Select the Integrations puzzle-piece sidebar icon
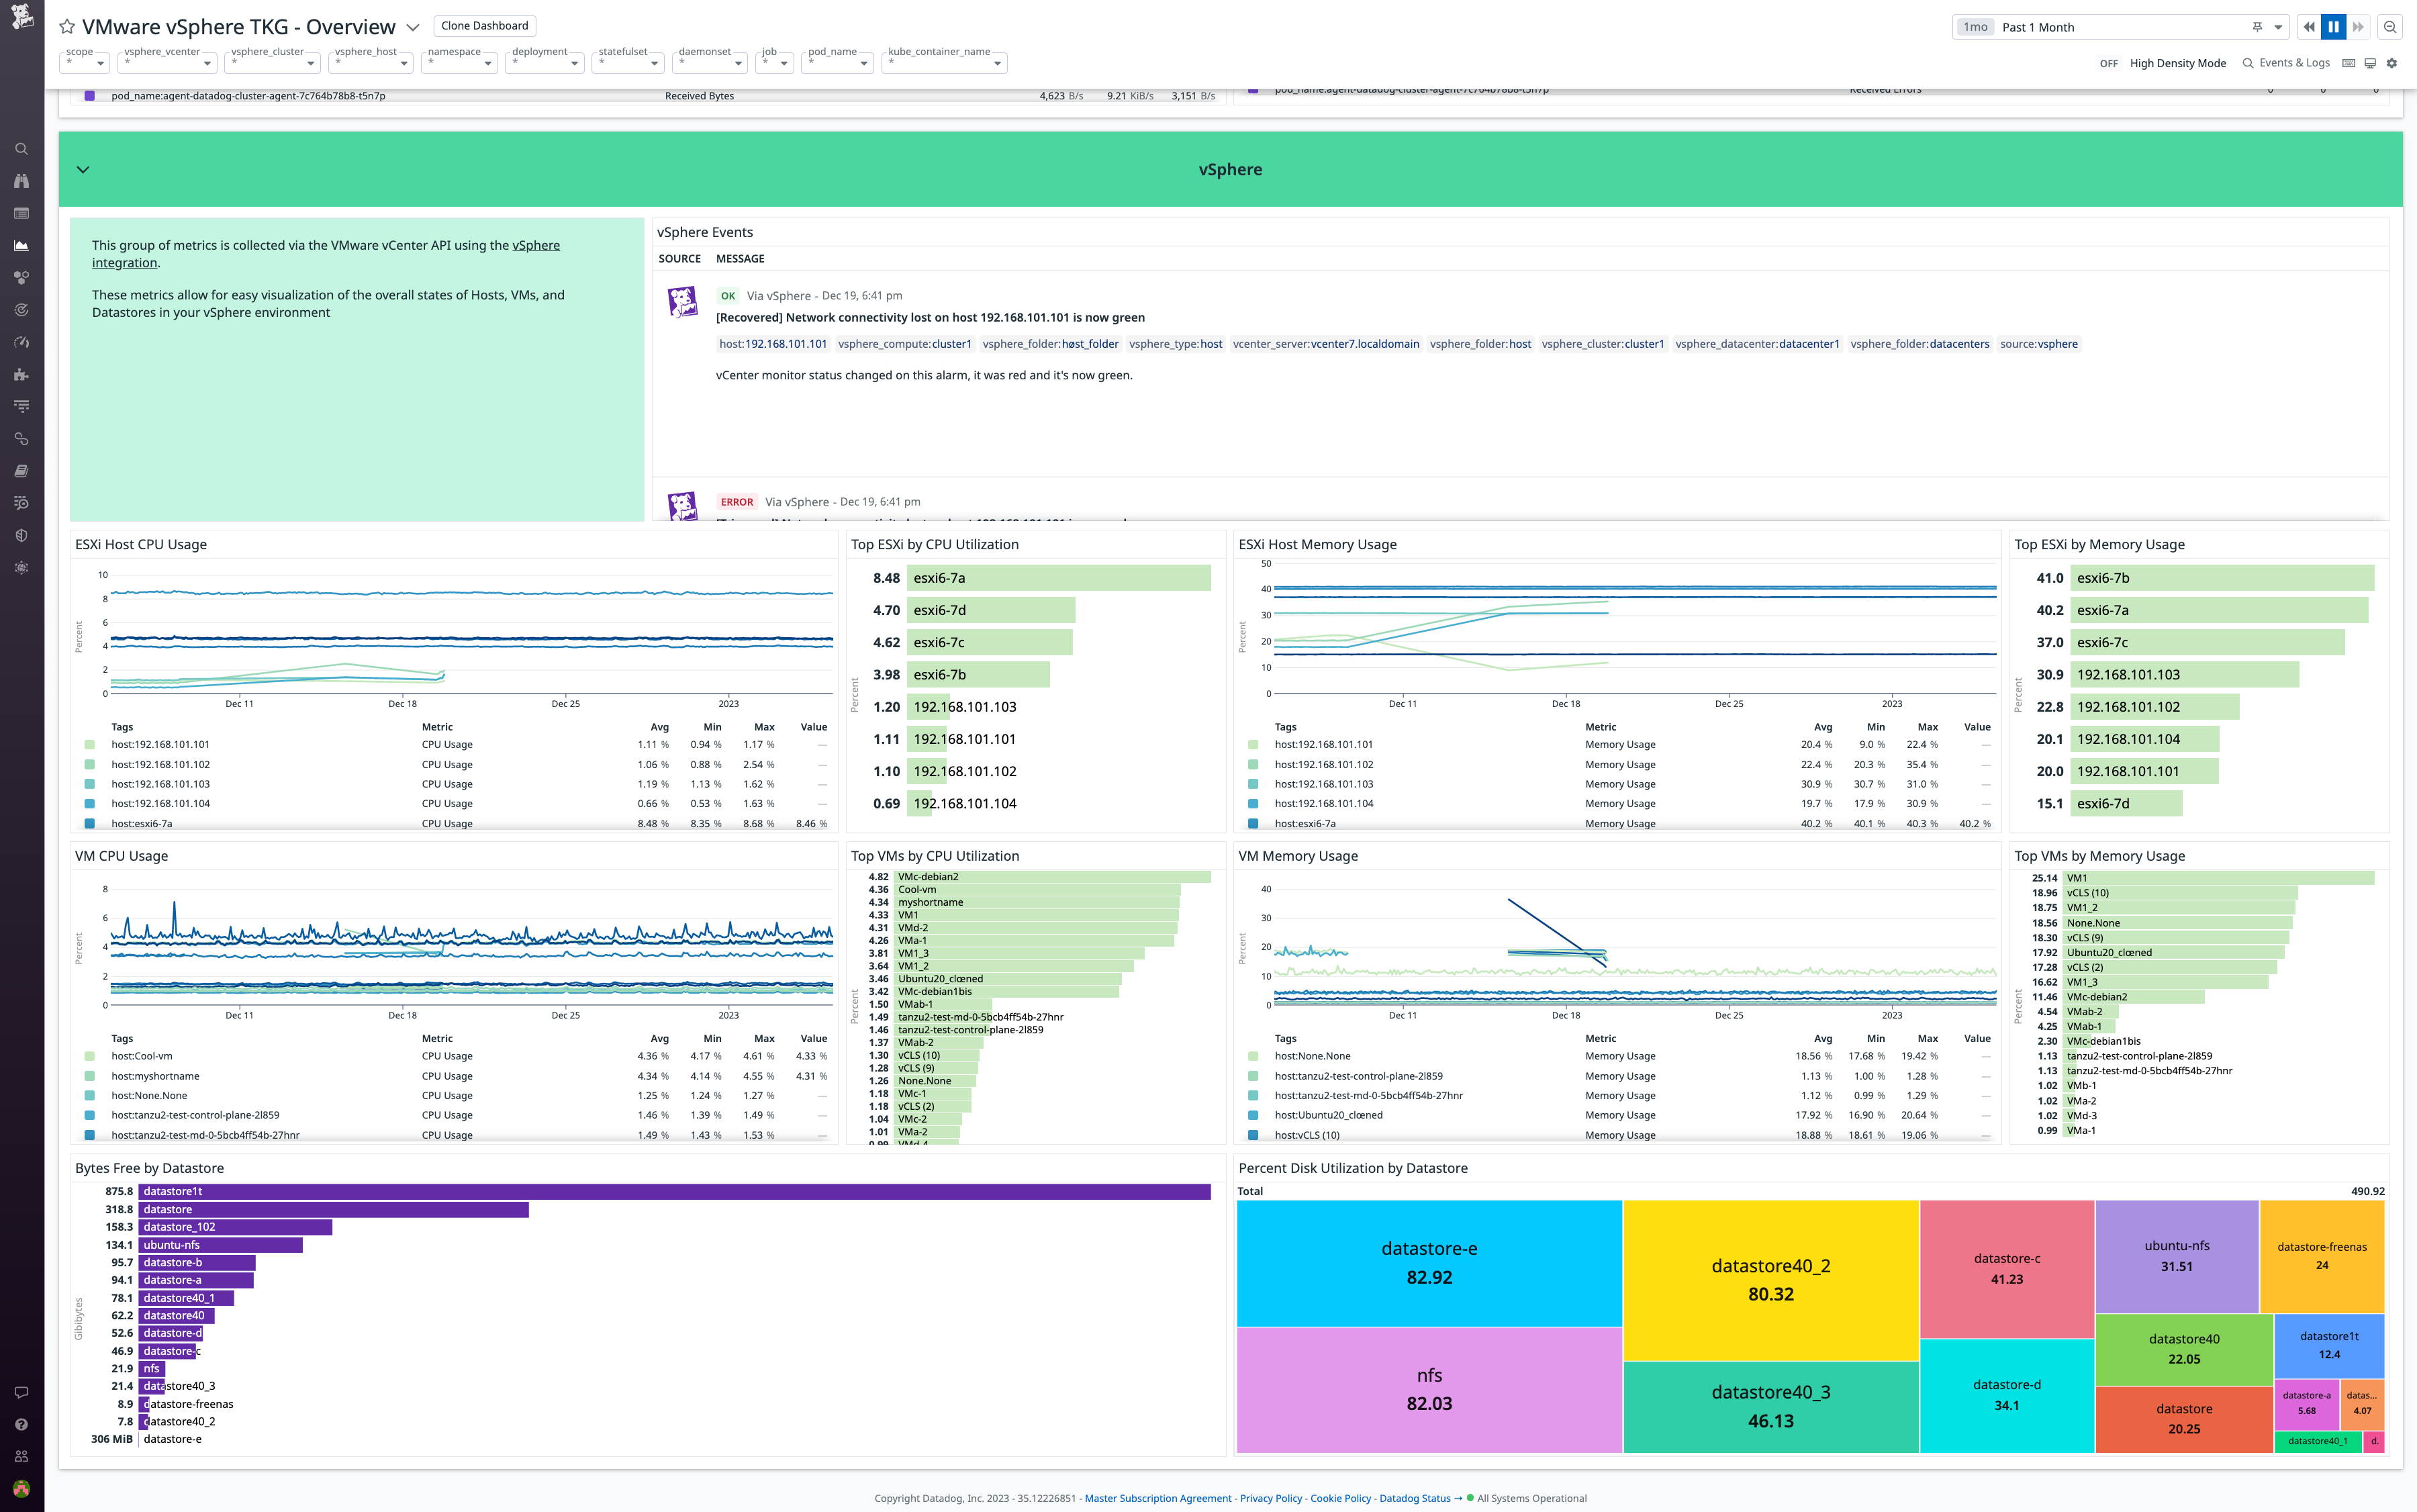This screenshot has width=2417, height=1512. tap(21, 373)
